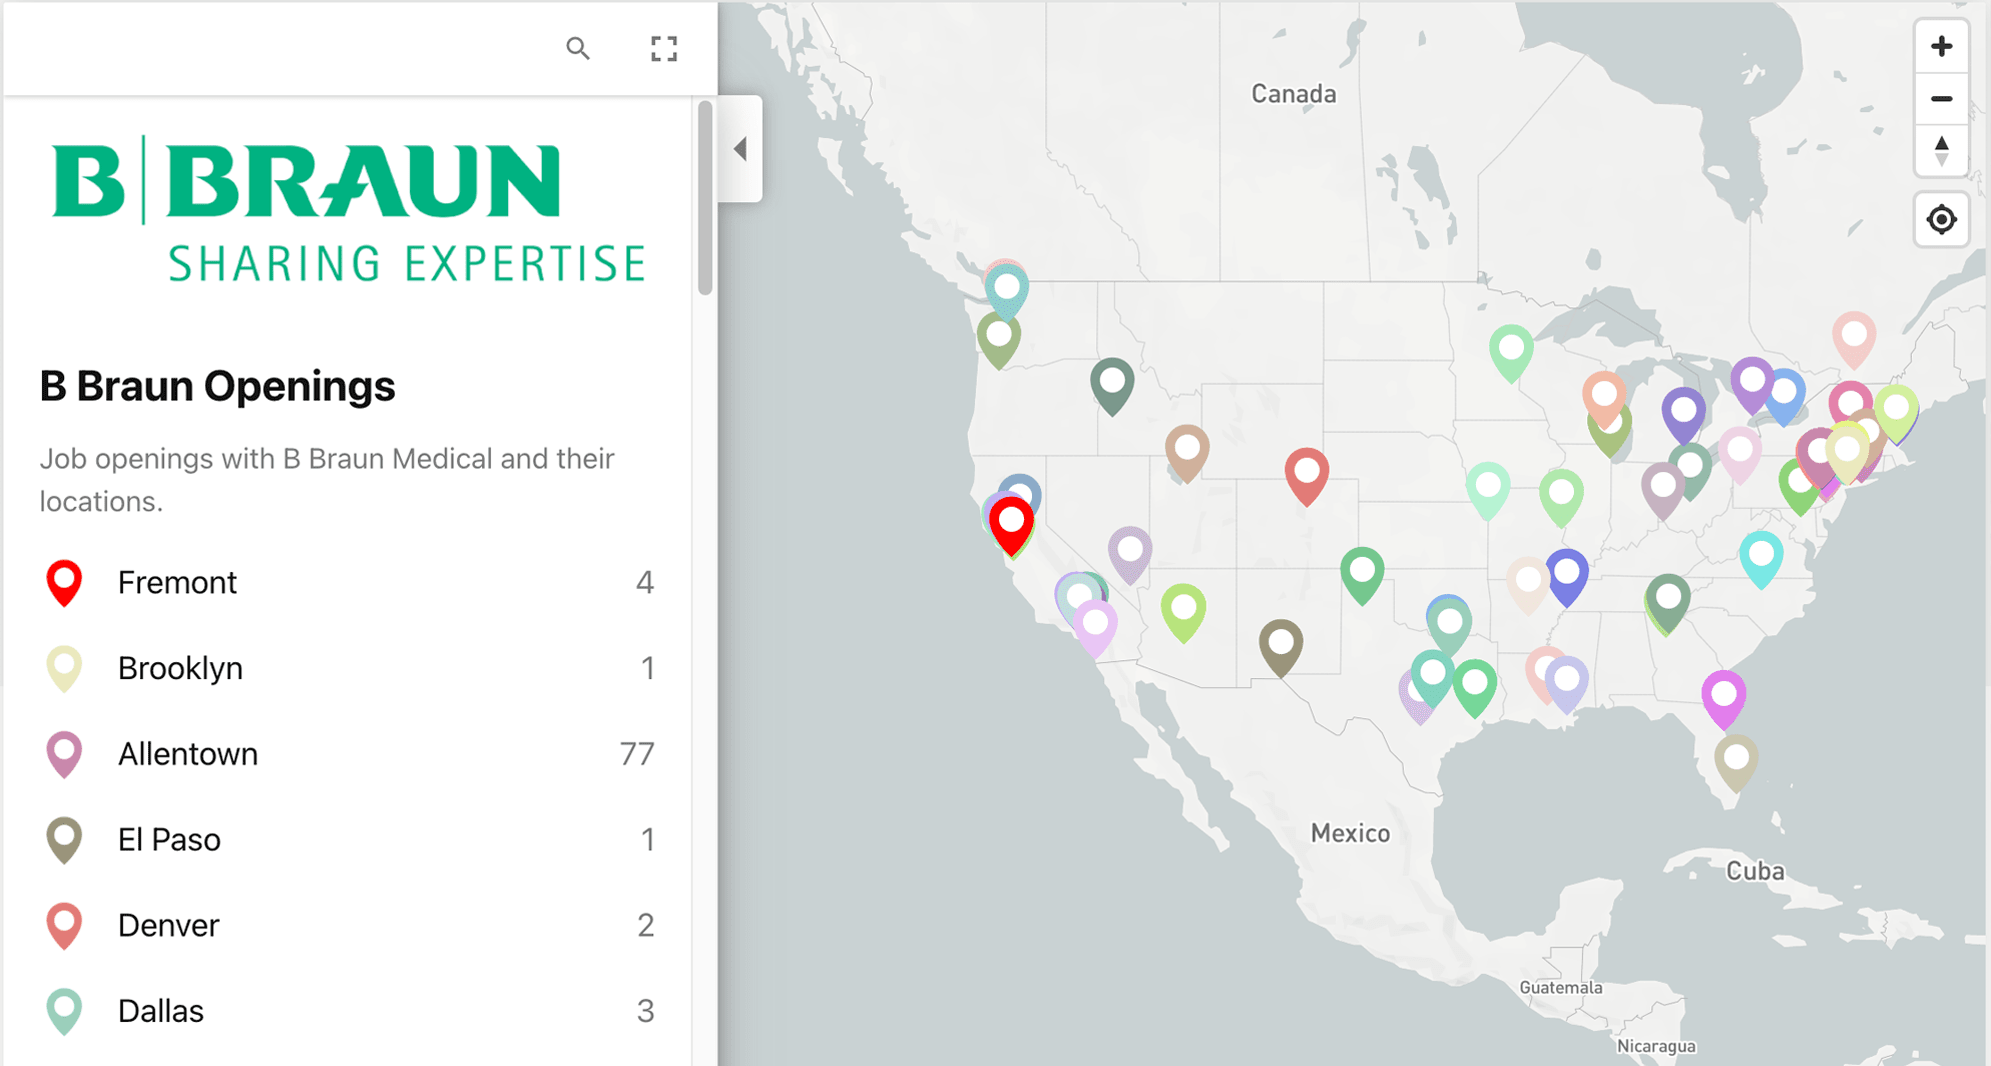This screenshot has height=1066, width=1991.
Task: Click the sidebar vertical scrollbar
Action: [705, 200]
